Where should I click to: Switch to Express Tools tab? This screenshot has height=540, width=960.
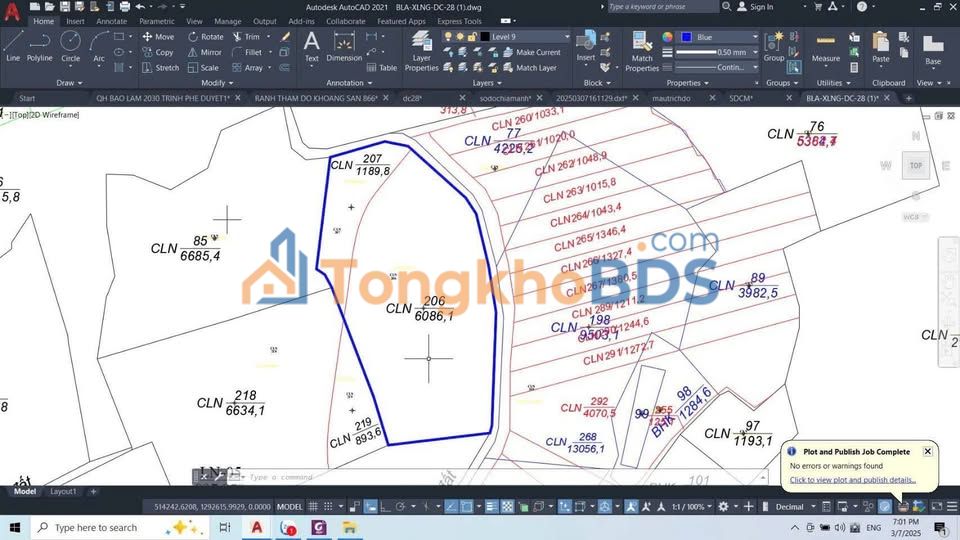(x=459, y=21)
